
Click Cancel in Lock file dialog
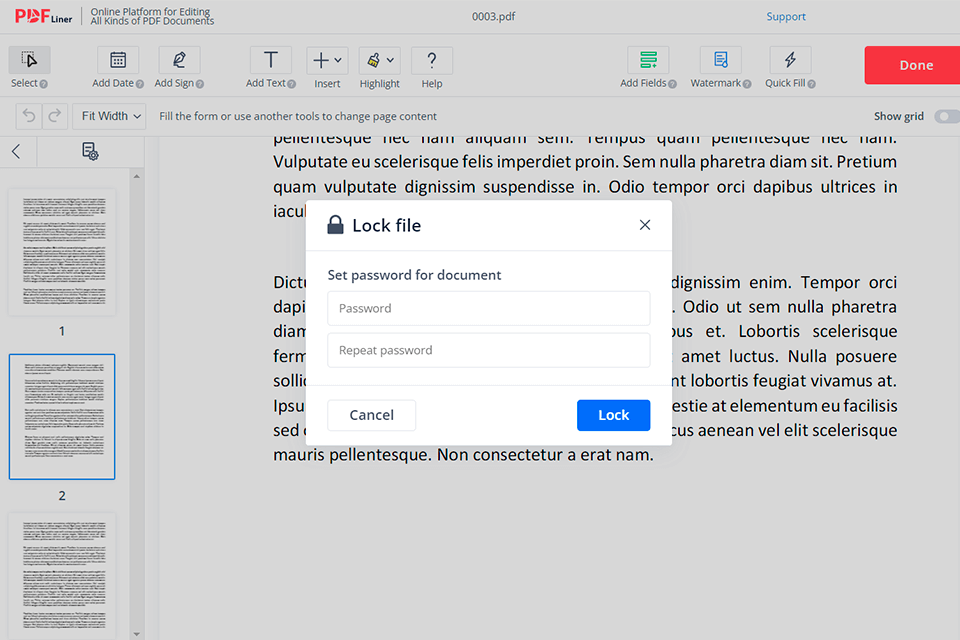(x=372, y=415)
